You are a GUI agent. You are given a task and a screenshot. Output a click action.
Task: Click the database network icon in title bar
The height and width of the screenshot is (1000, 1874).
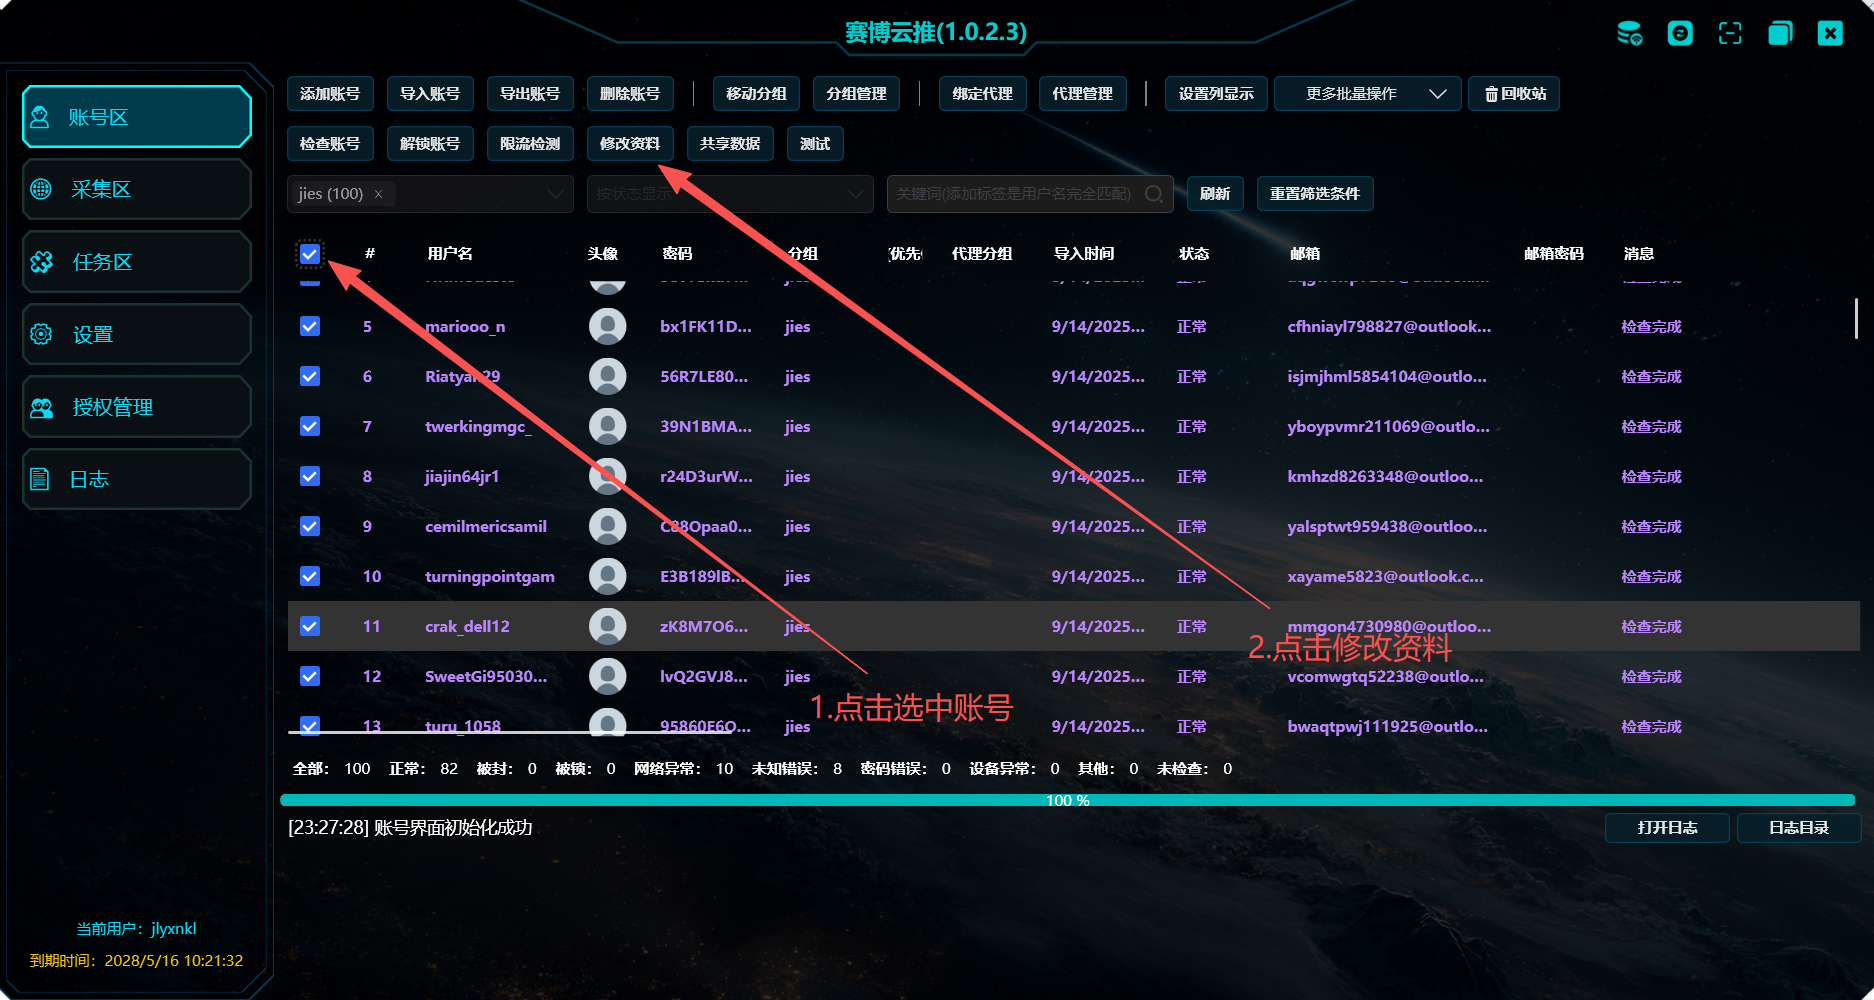pos(1629,33)
